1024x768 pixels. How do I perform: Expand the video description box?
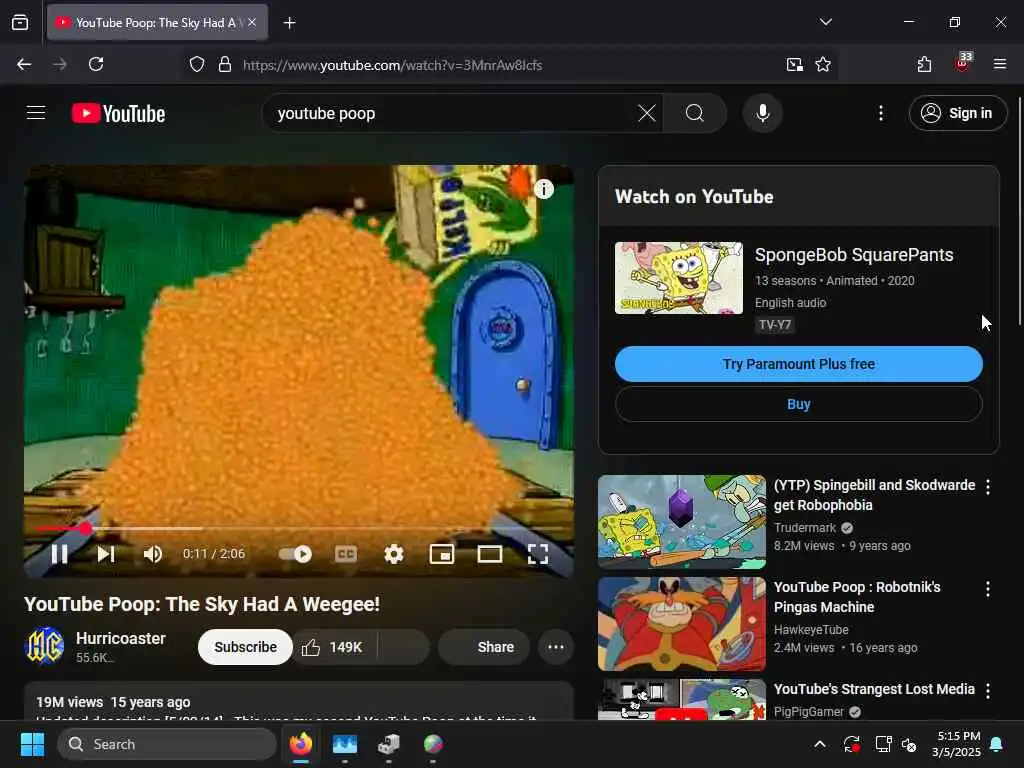click(x=298, y=702)
